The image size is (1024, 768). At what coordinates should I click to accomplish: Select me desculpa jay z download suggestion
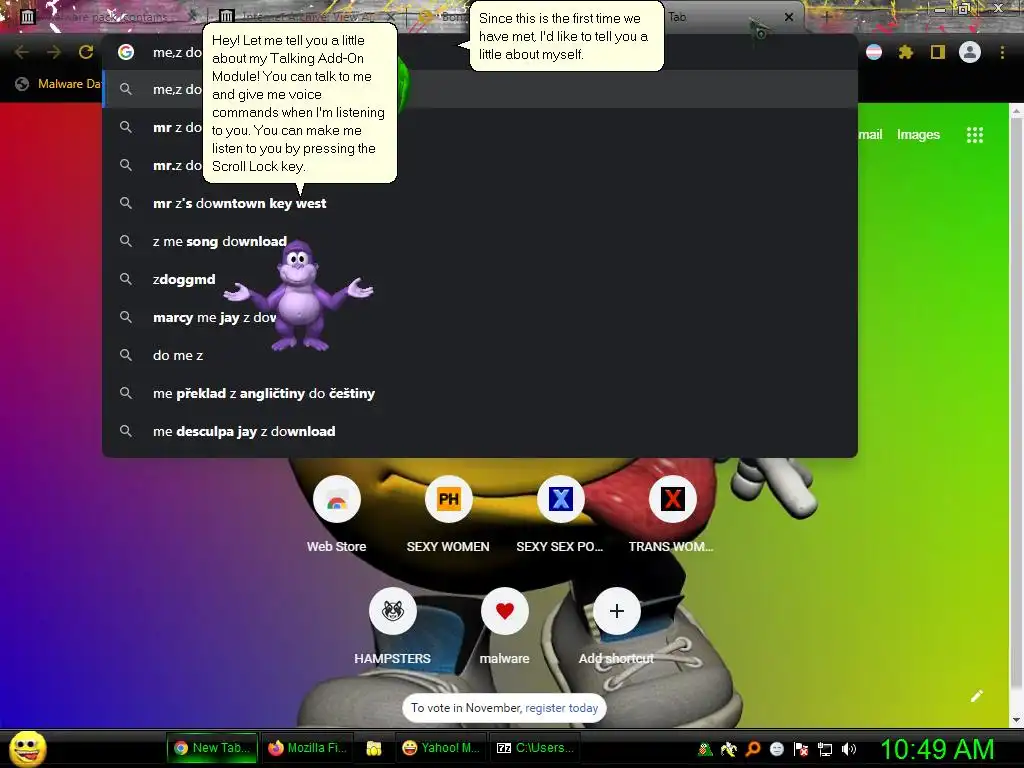tap(480, 431)
